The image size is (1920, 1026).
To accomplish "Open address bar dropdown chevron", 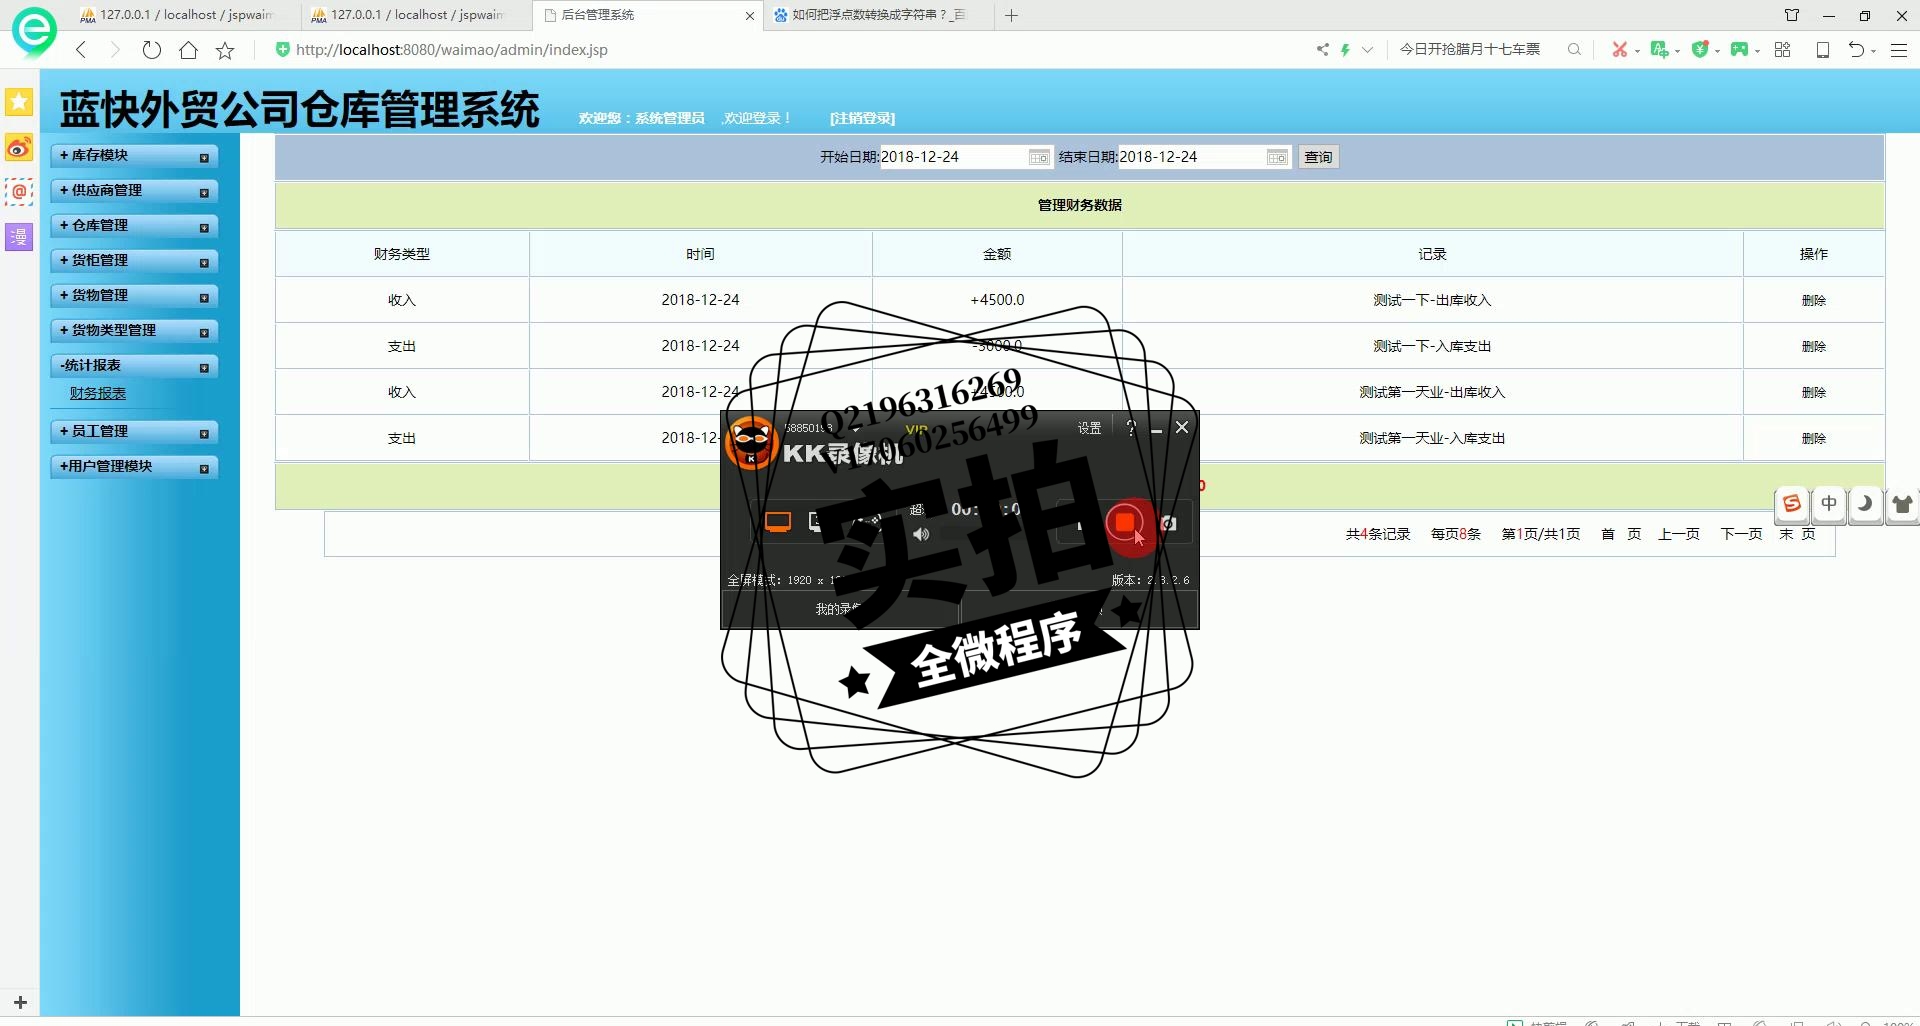I will [1367, 49].
